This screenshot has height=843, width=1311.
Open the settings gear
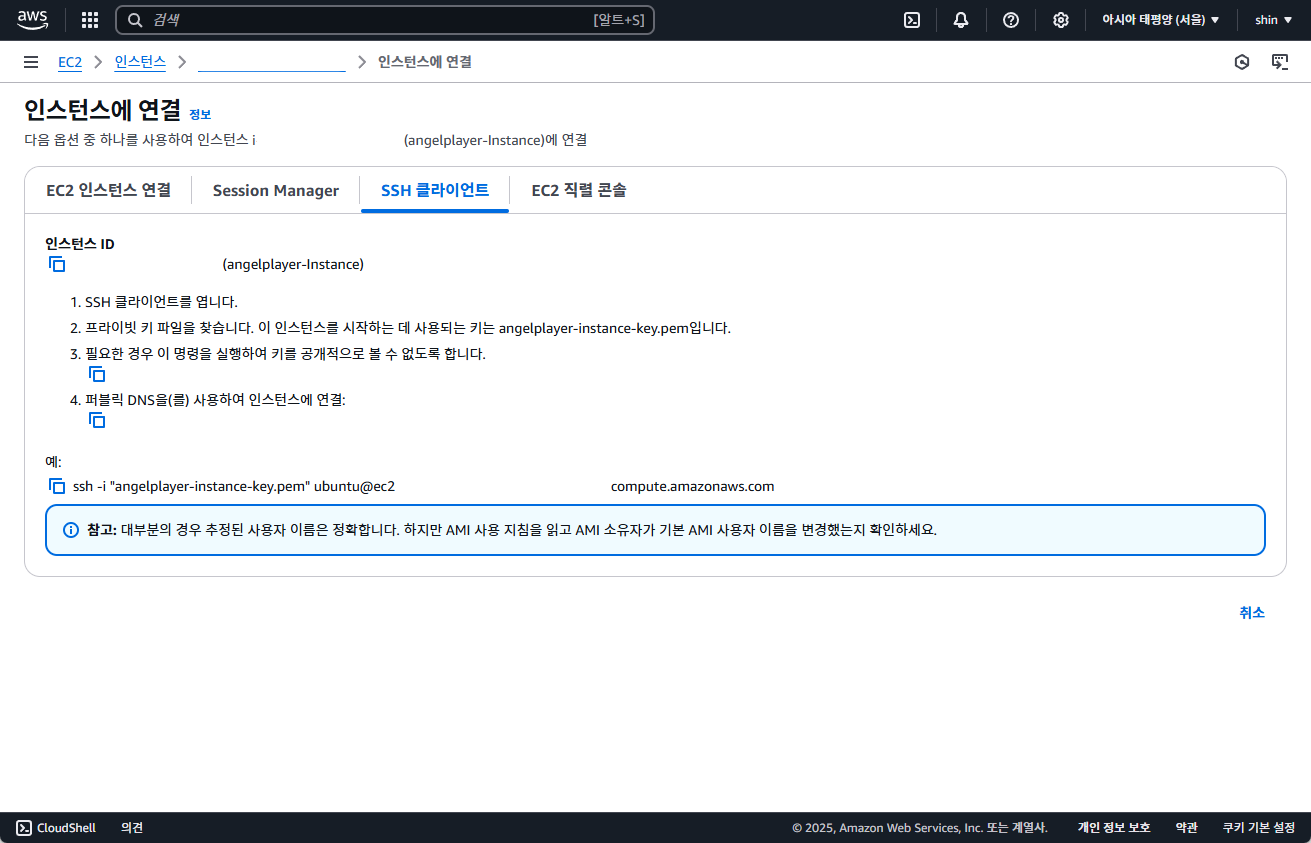pos(1061,20)
